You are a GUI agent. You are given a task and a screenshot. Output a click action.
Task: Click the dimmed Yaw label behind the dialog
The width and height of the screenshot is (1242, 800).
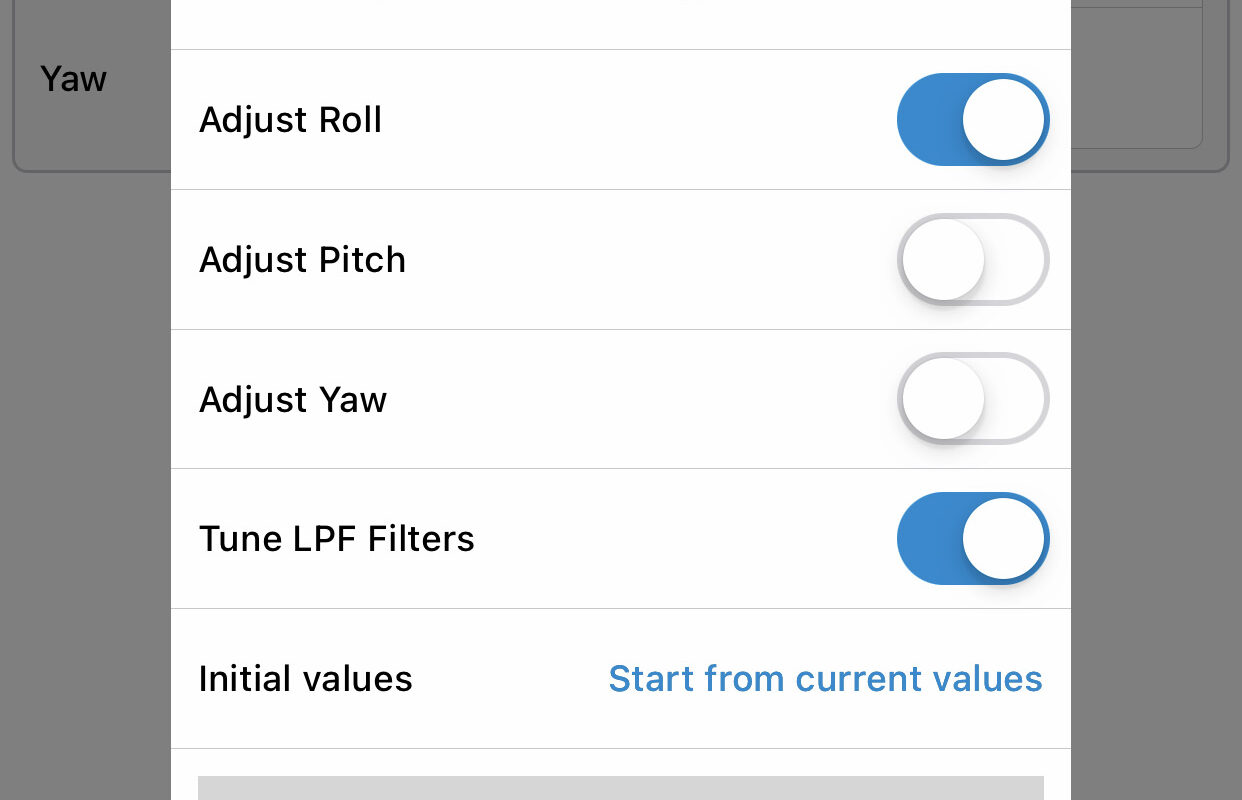click(x=73, y=78)
